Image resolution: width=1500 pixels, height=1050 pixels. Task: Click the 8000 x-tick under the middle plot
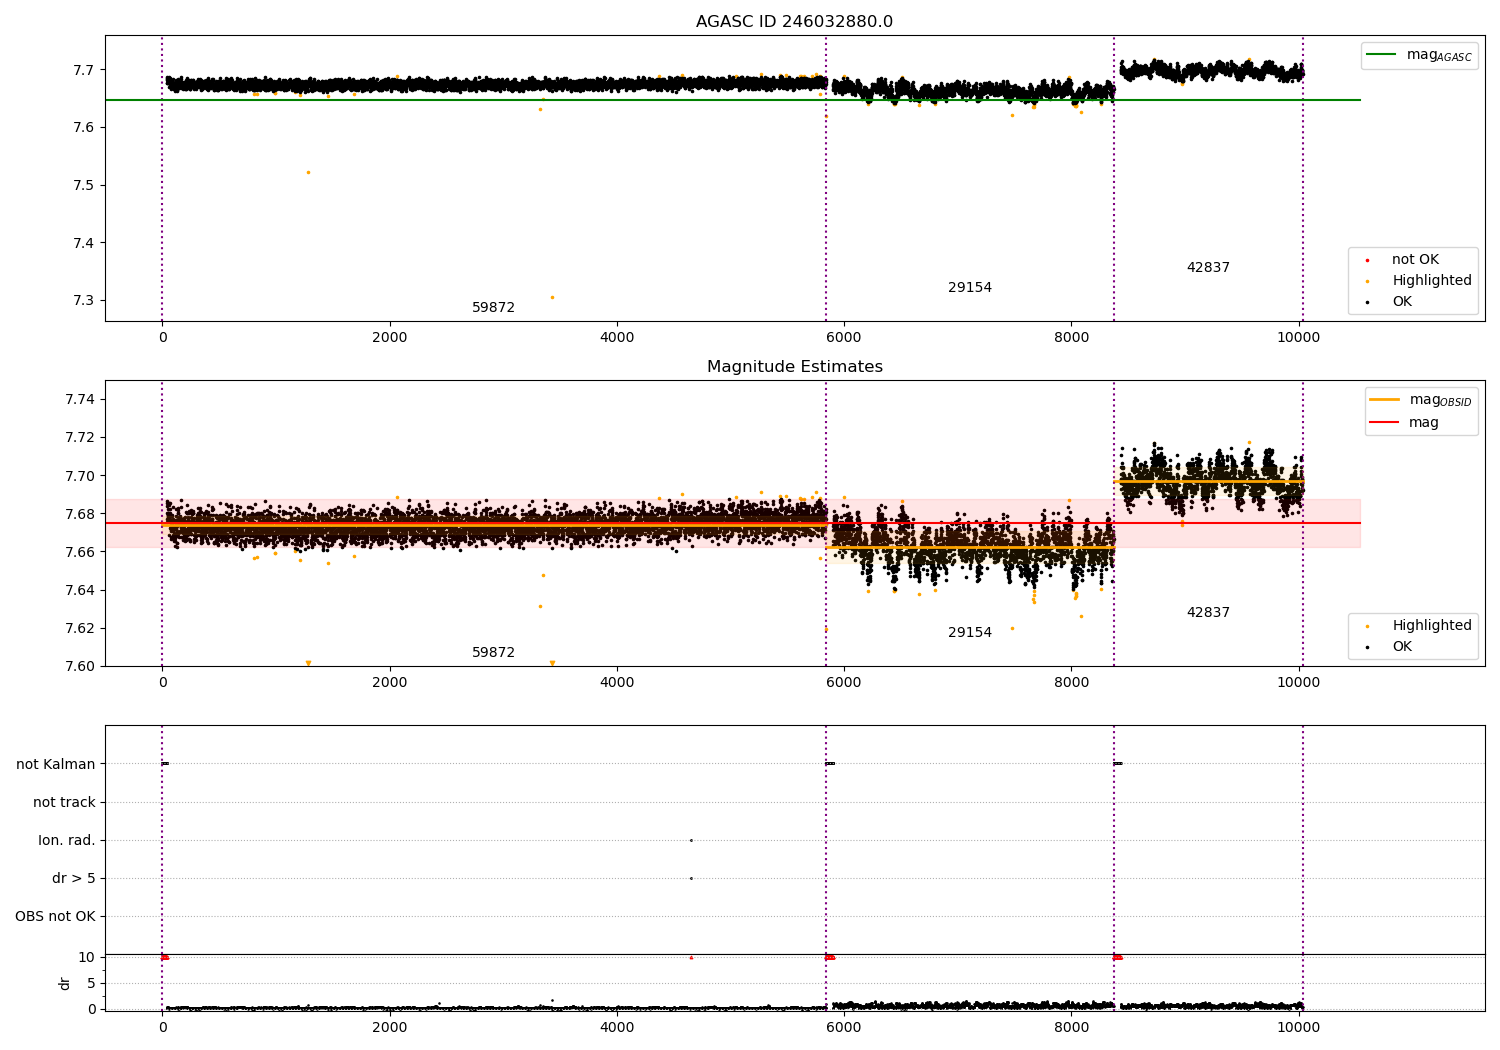click(x=1071, y=682)
